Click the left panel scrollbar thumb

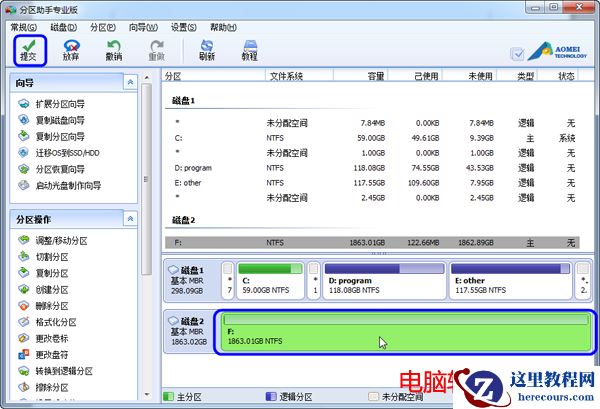click(x=147, y=179)
